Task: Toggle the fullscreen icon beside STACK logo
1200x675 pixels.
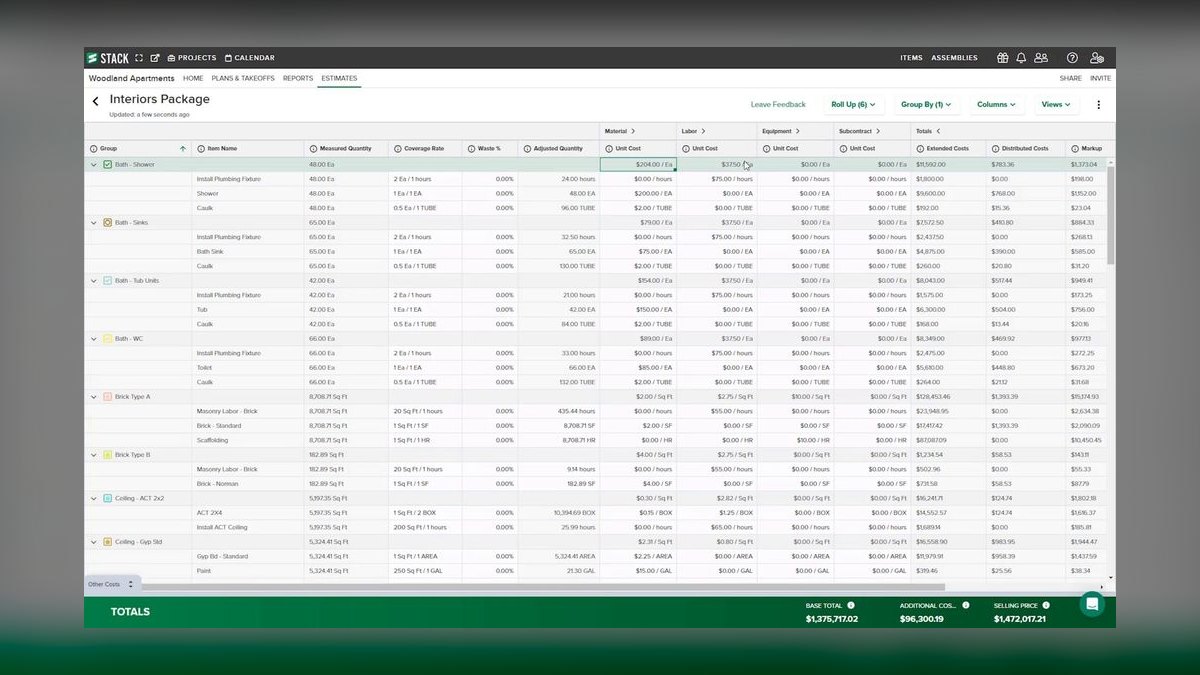Action: (139, 58)
